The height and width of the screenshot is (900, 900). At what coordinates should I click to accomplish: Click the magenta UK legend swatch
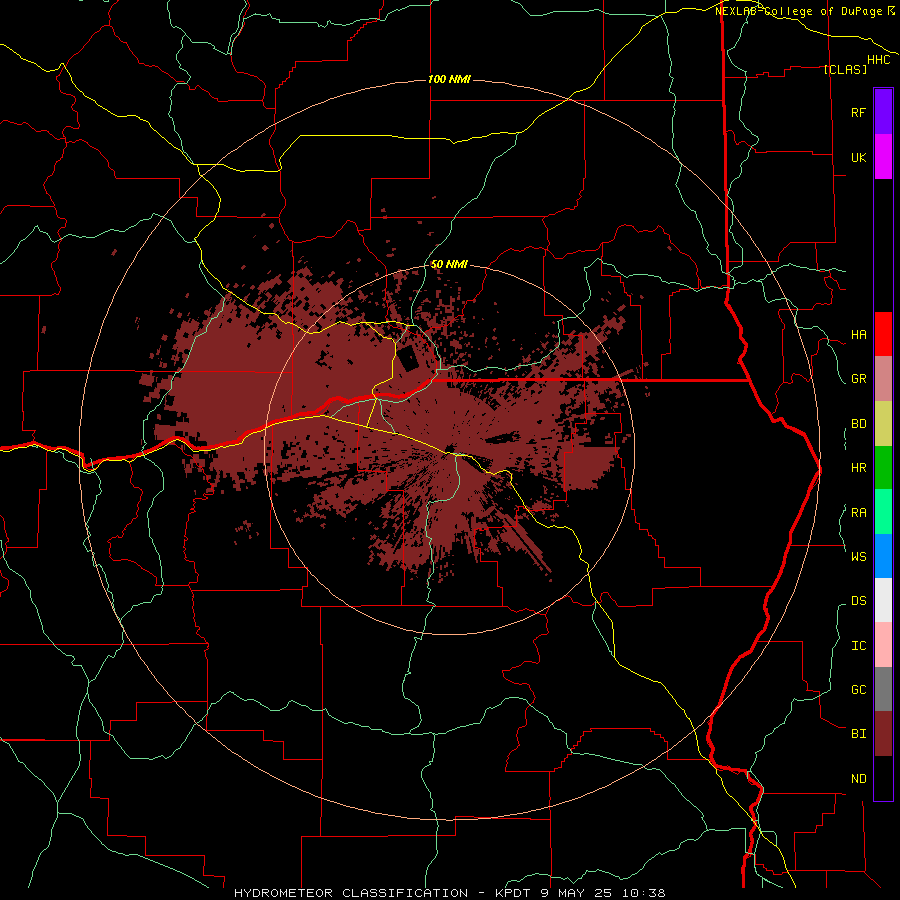[883, 157]
